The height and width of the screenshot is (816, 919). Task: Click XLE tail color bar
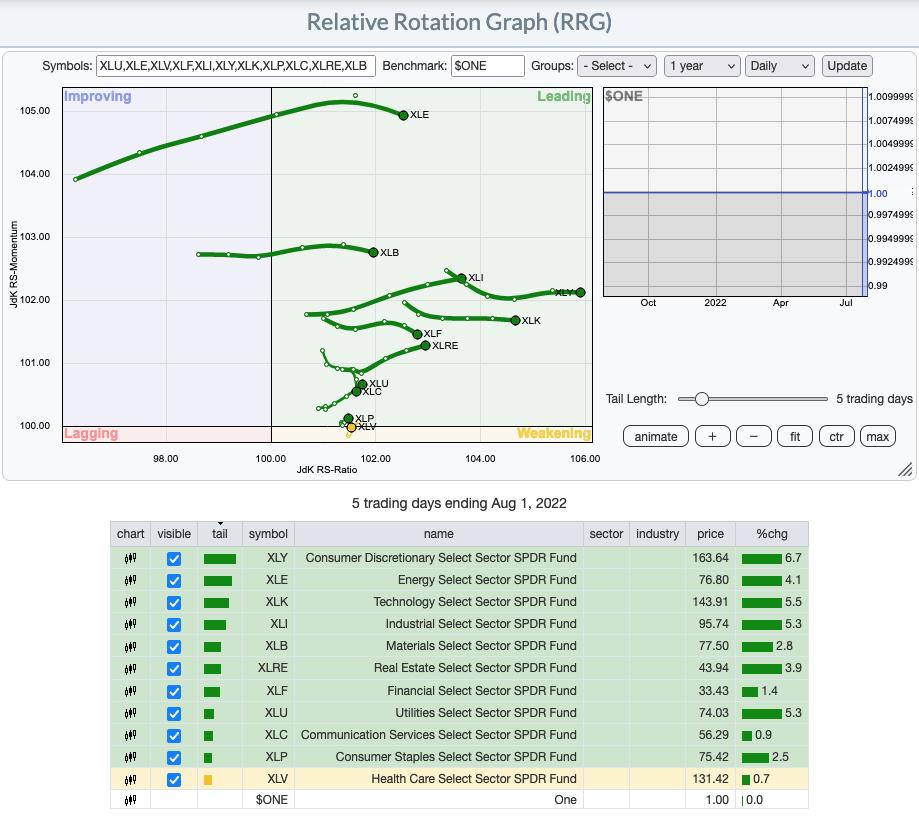click(x=218, y=581)
